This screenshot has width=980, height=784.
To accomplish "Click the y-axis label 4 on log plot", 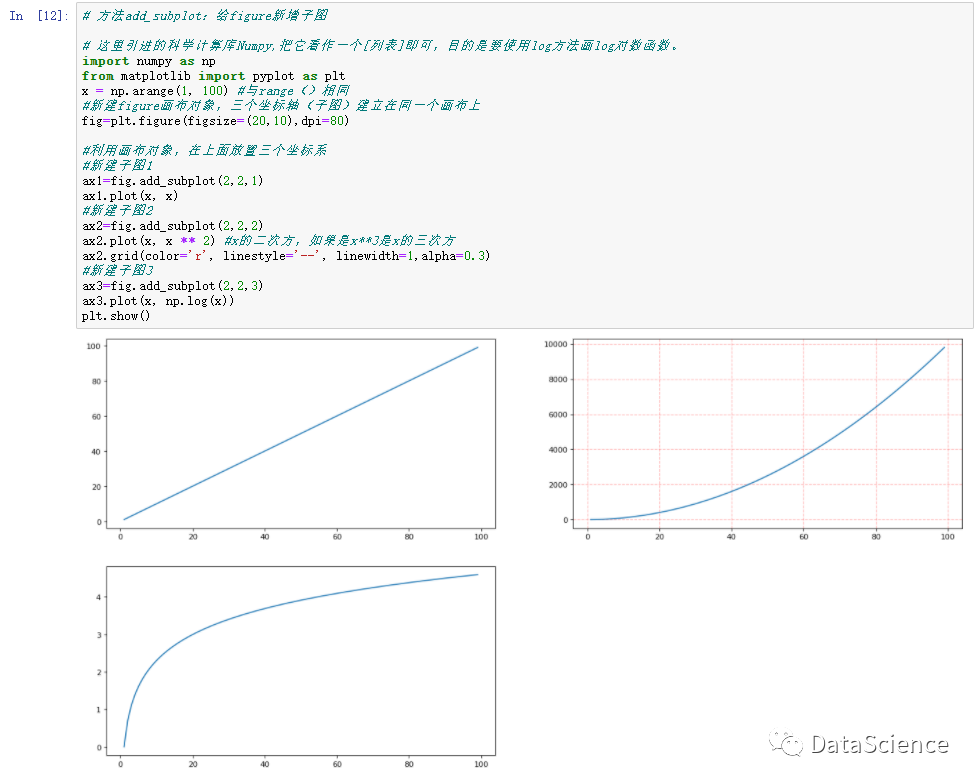I will [98, 597].
